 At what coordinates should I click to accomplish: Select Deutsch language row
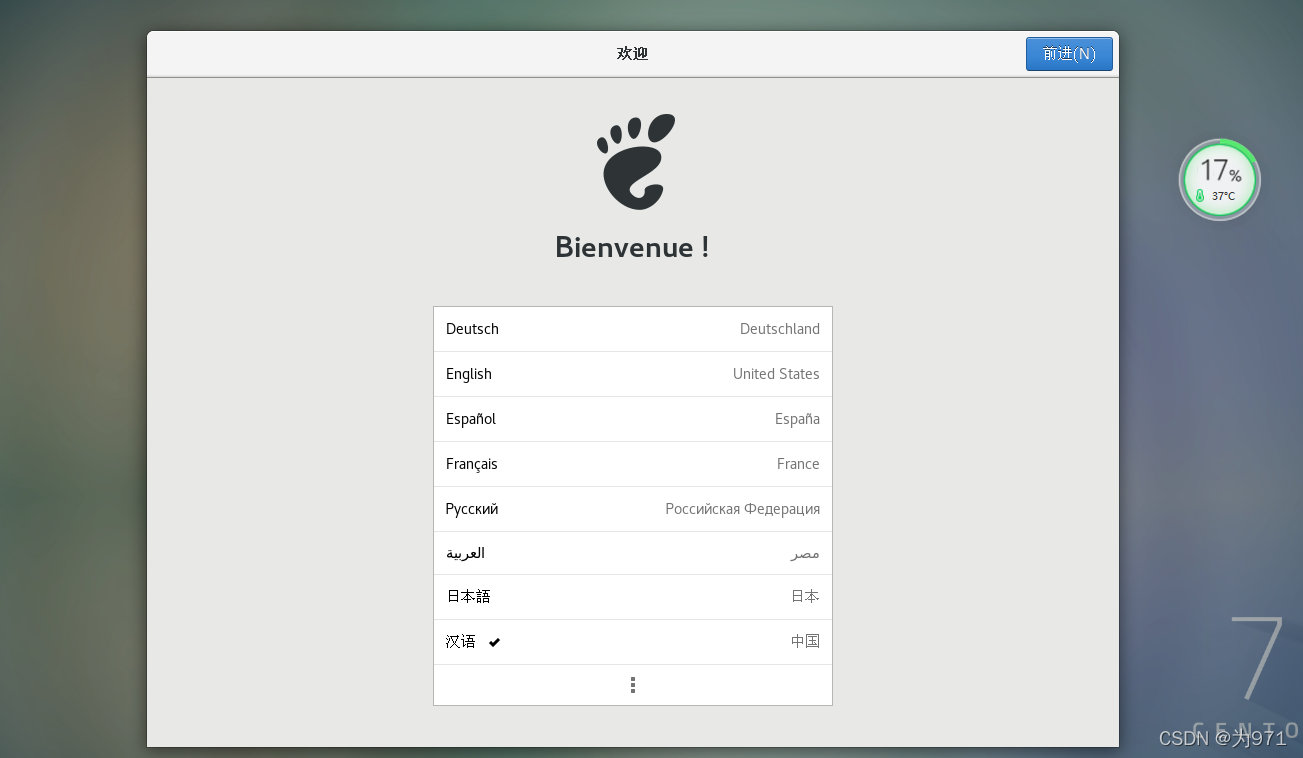[633, 329]
